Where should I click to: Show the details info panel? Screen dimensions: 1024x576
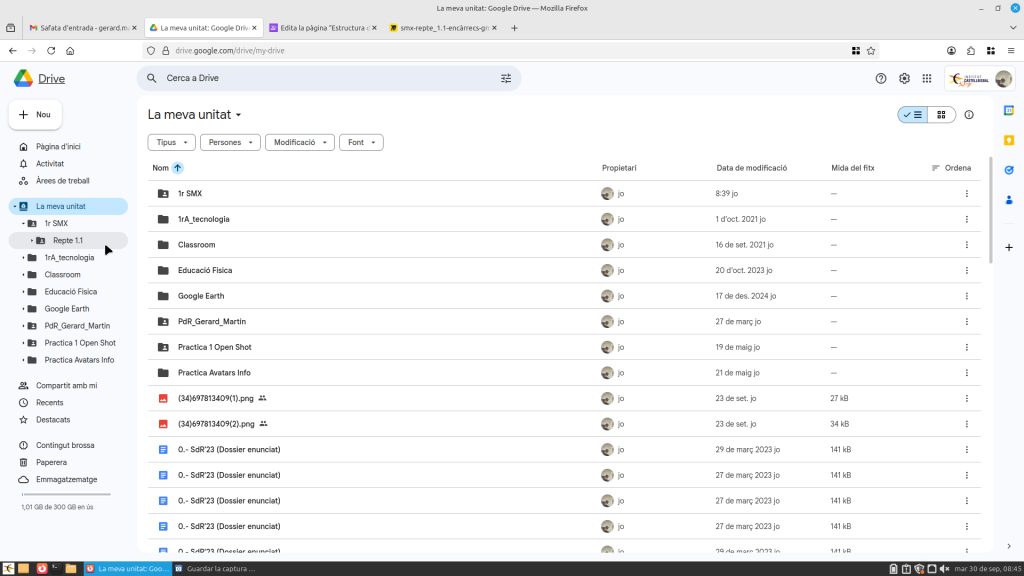pos(969,115)
